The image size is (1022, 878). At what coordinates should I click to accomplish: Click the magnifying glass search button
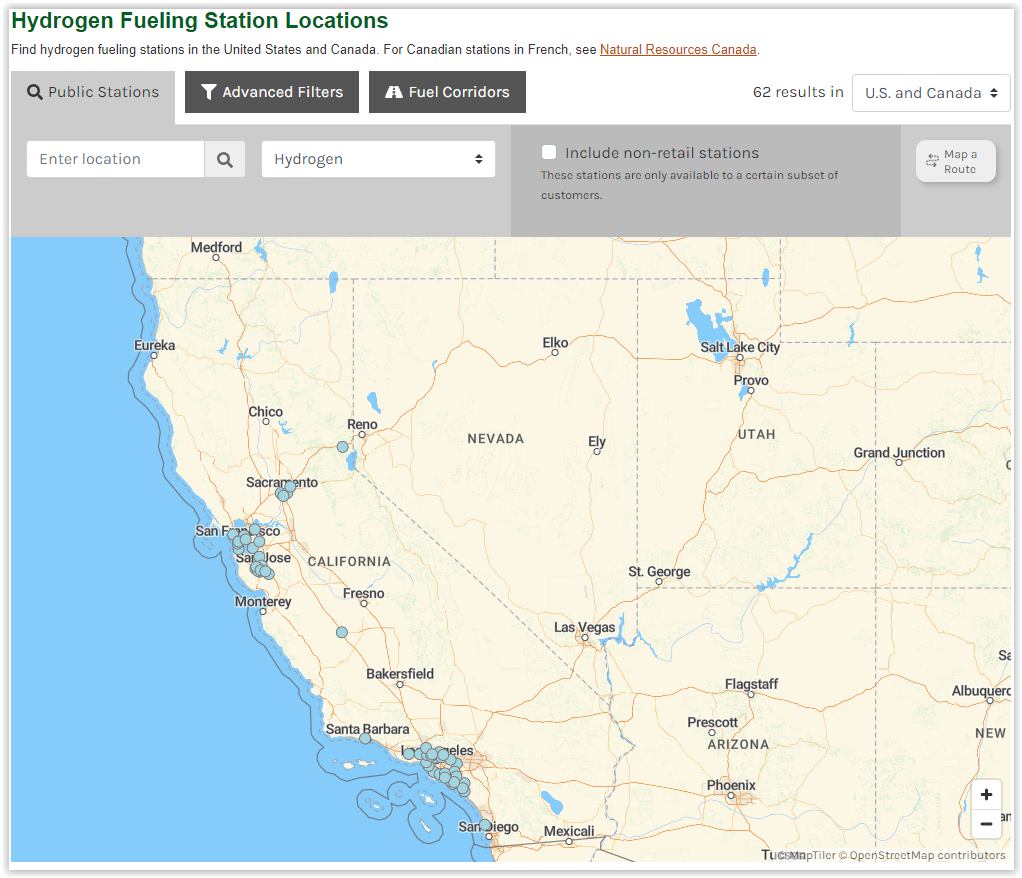225,159
